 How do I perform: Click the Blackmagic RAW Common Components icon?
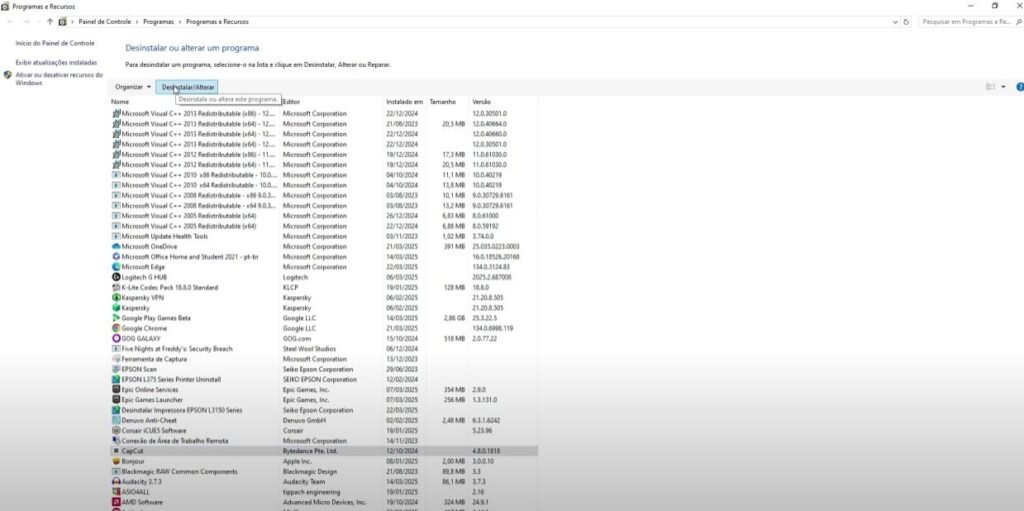[x=116, y=471]
